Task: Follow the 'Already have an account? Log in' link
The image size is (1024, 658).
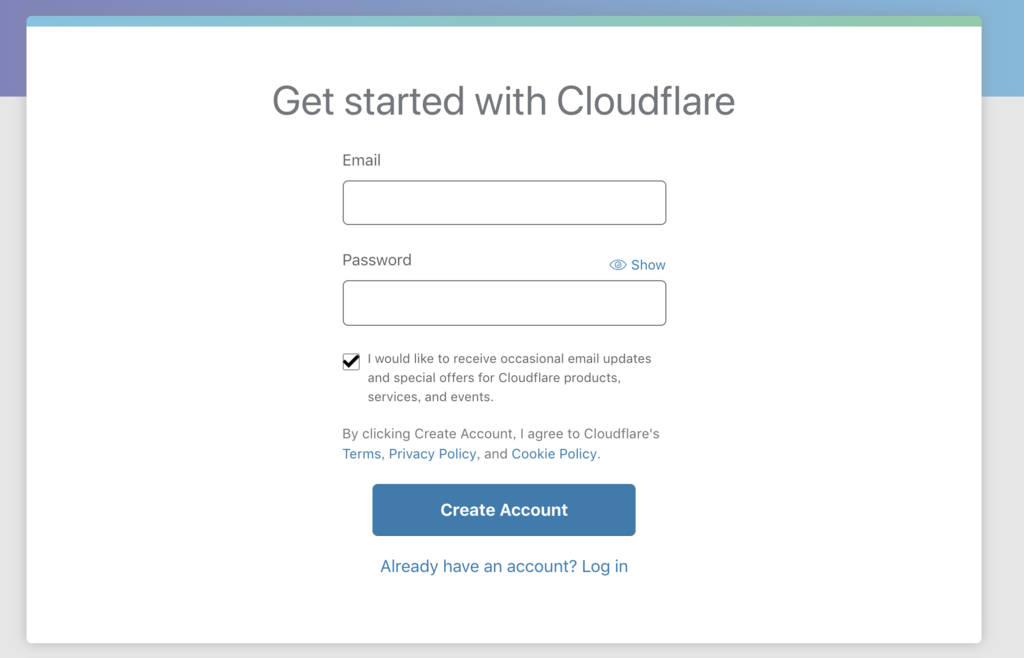Action: (x=504, y=566)
